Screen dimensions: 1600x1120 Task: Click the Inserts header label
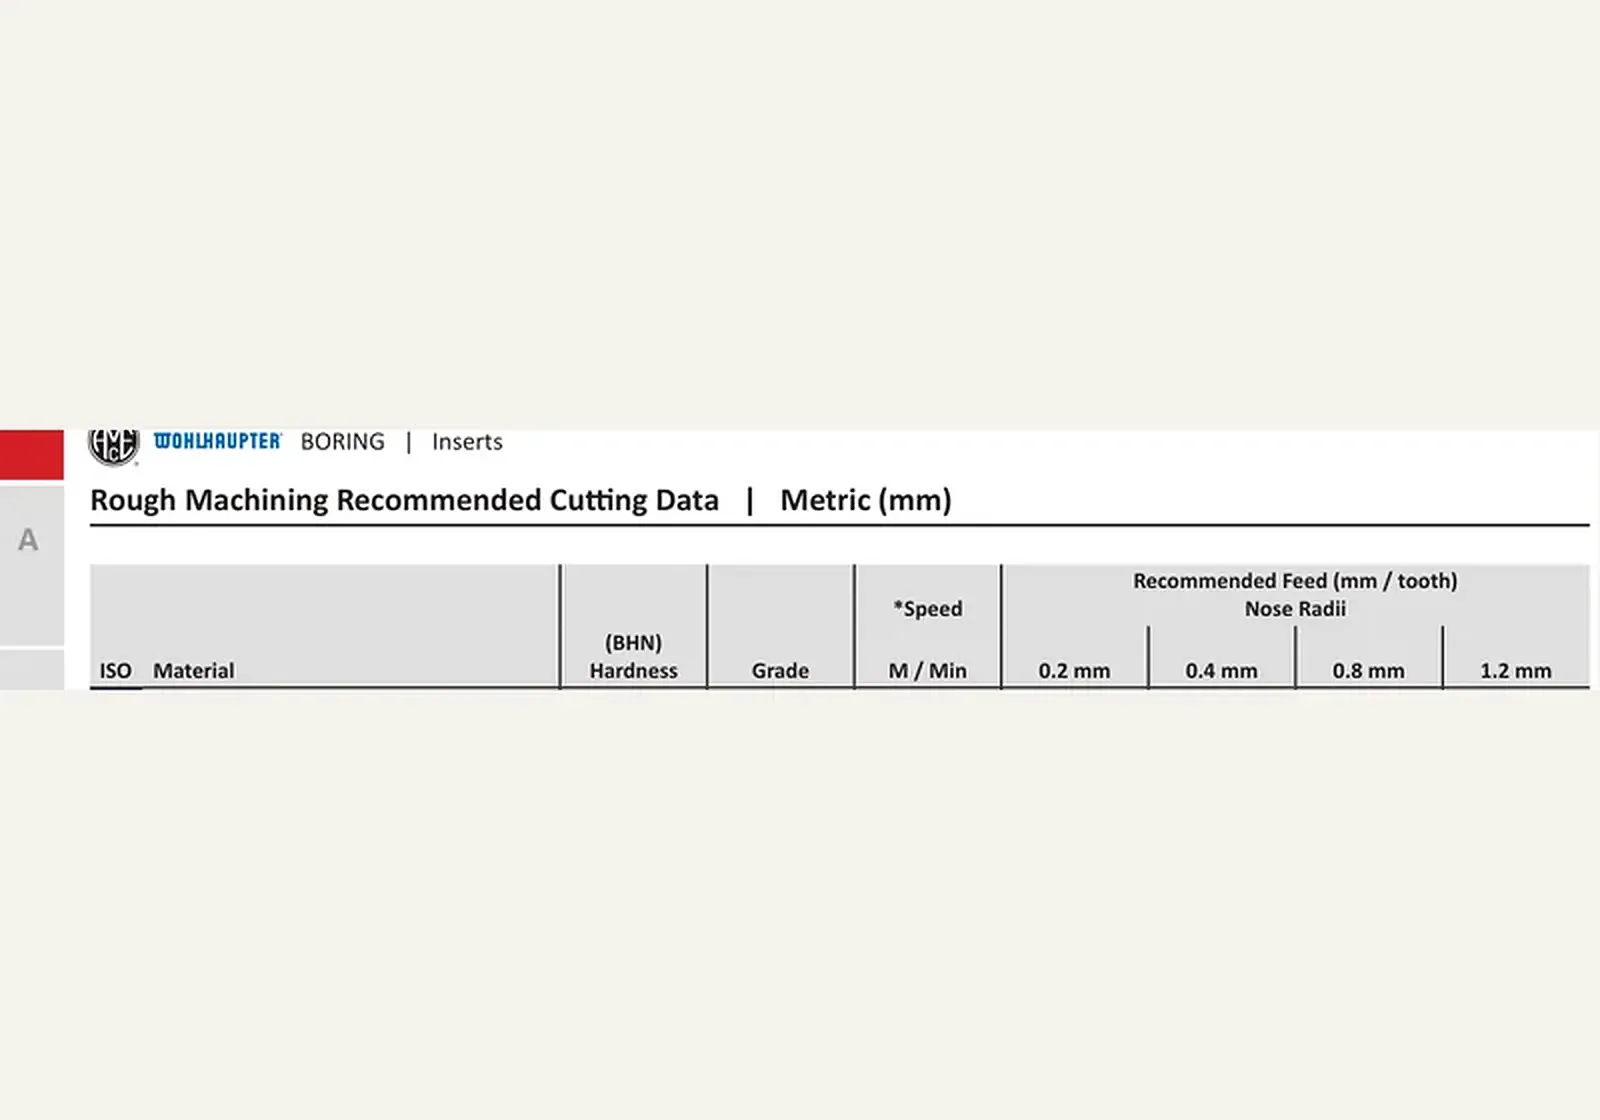point(467,442)
